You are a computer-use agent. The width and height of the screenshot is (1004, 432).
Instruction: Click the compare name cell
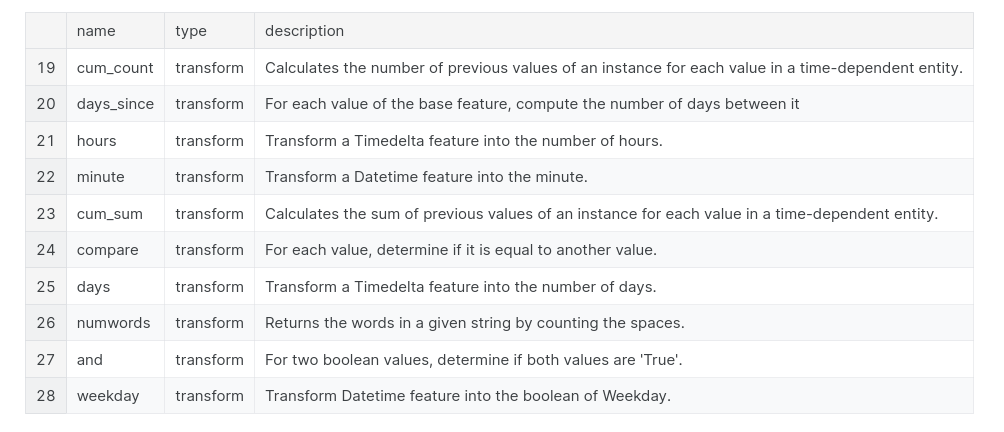coord(107,250)
